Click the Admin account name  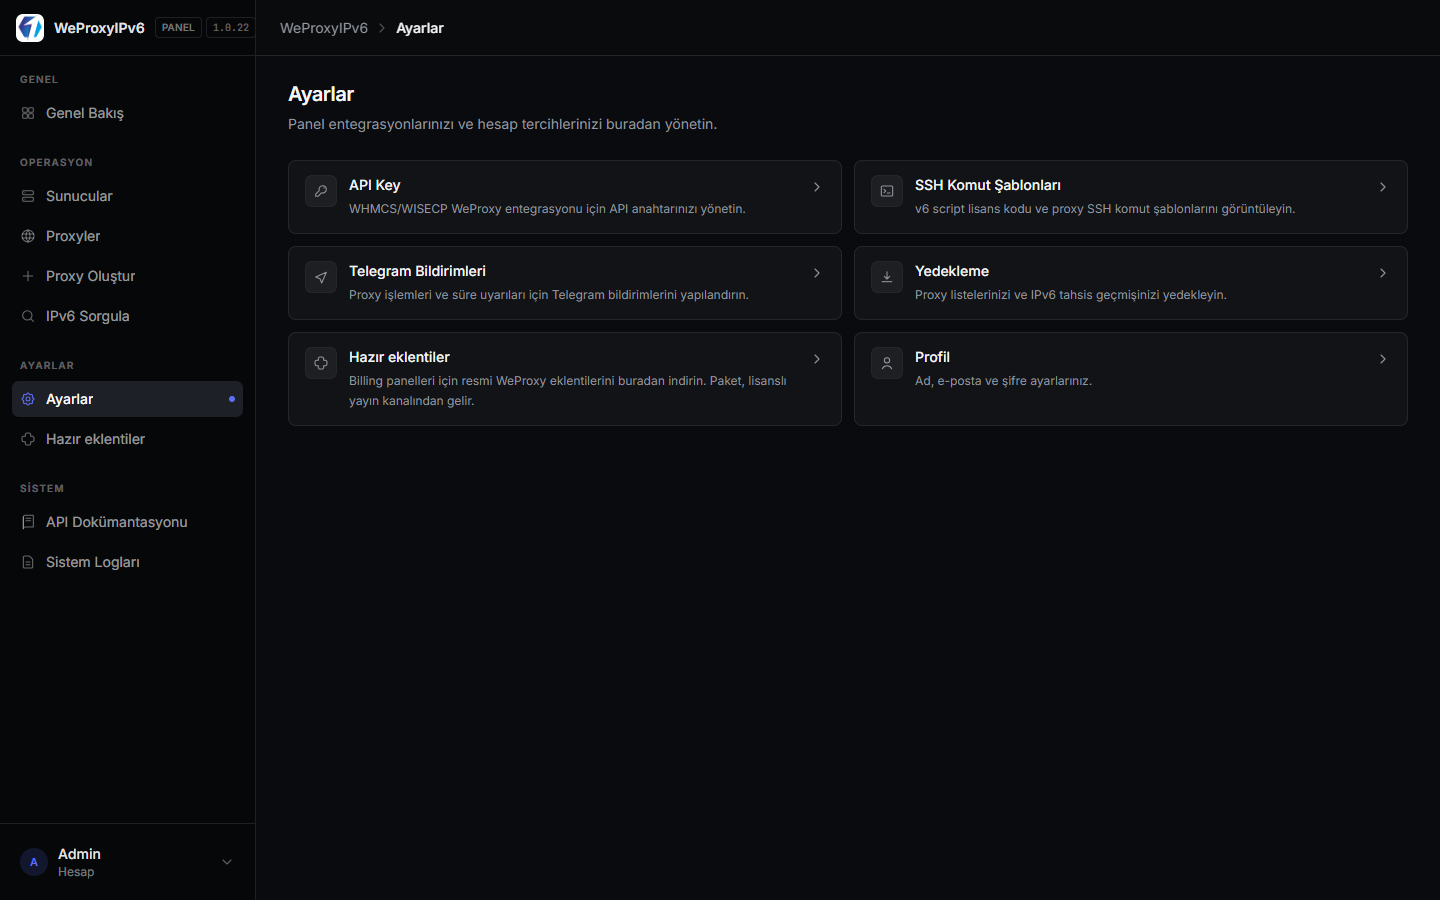pos(79,854)
